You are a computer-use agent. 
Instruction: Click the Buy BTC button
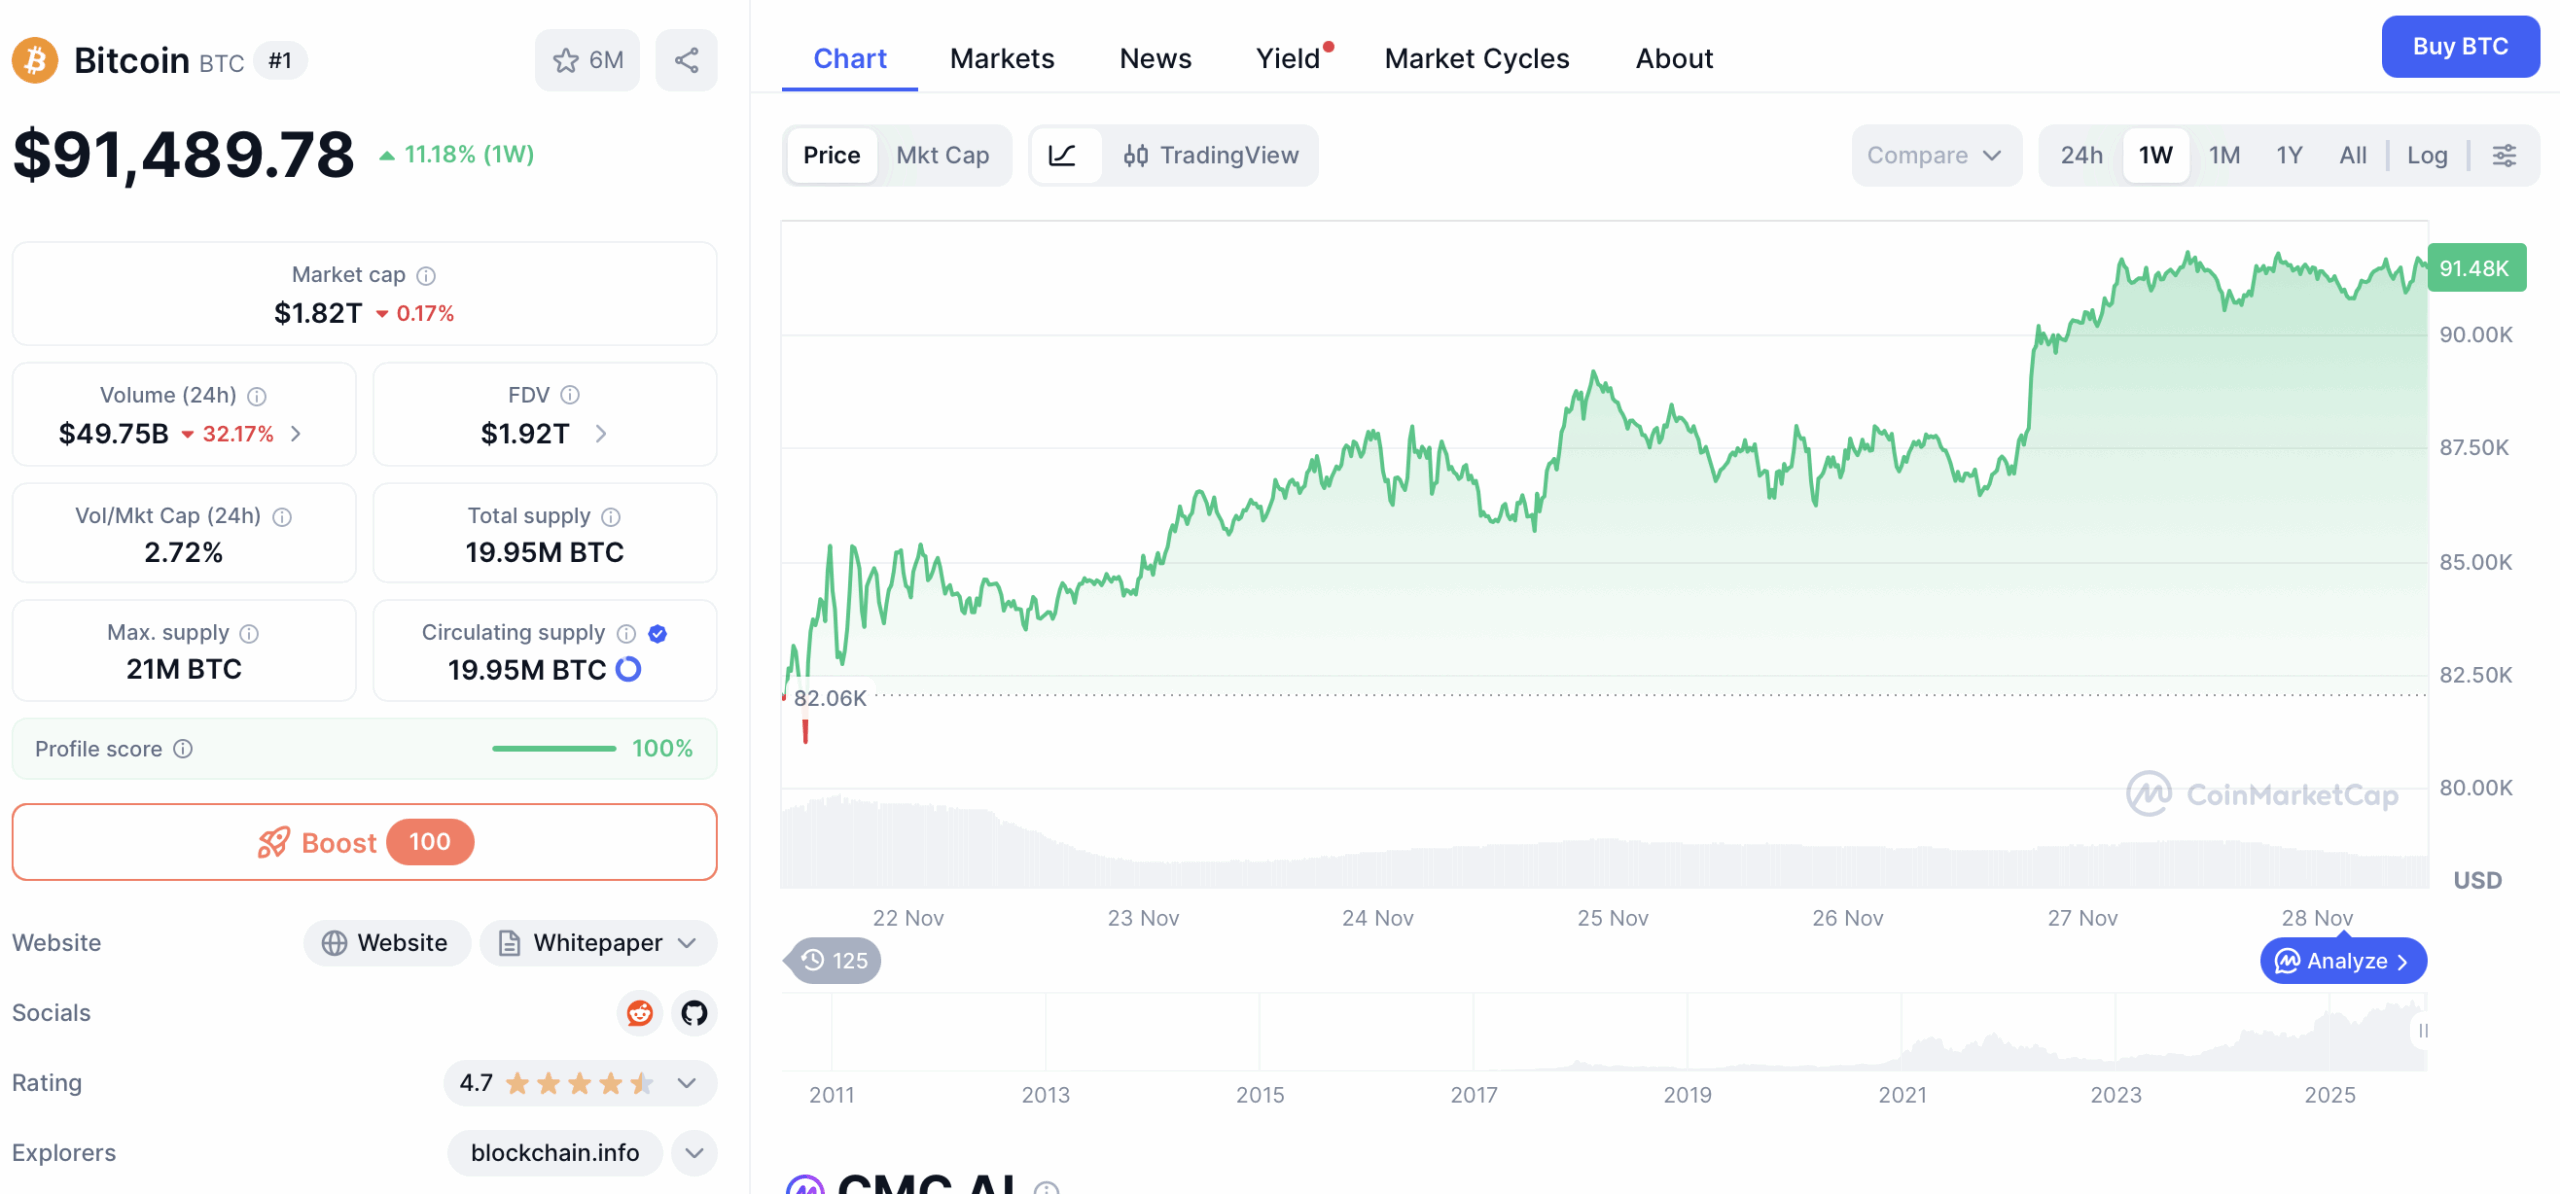2459,46
